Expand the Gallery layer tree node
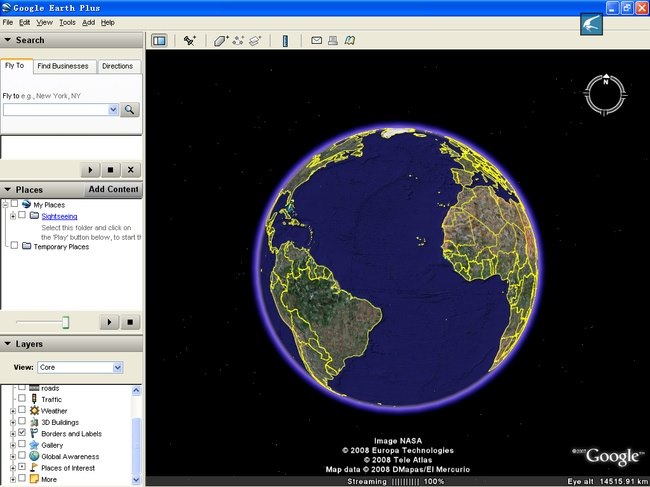This screenshot has height=487, width=650. [13, 446]
